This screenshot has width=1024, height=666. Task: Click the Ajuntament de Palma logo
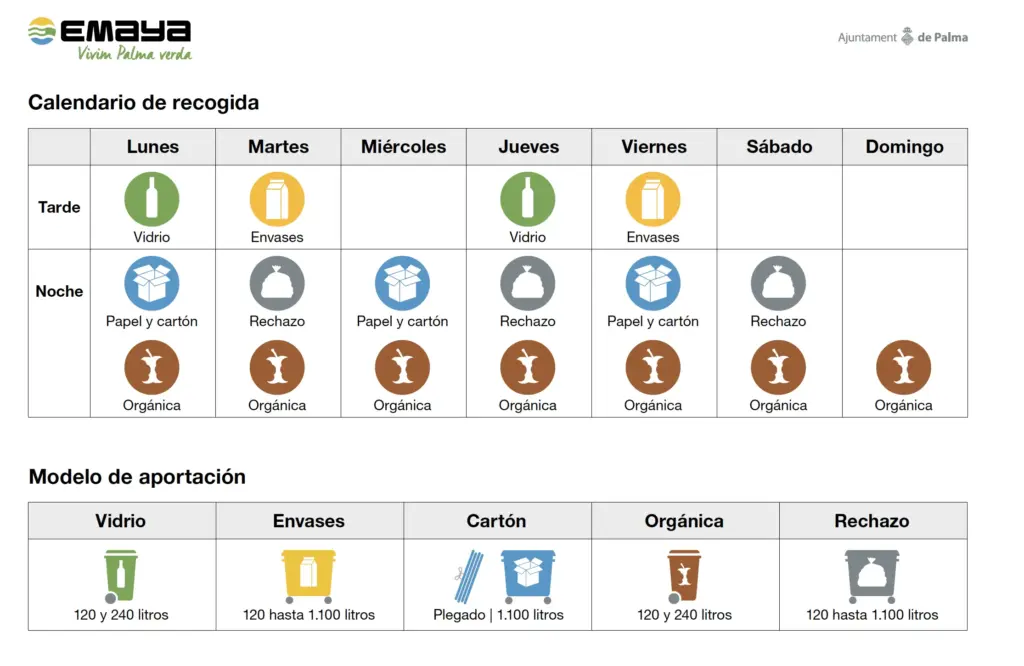coord(902,38)
